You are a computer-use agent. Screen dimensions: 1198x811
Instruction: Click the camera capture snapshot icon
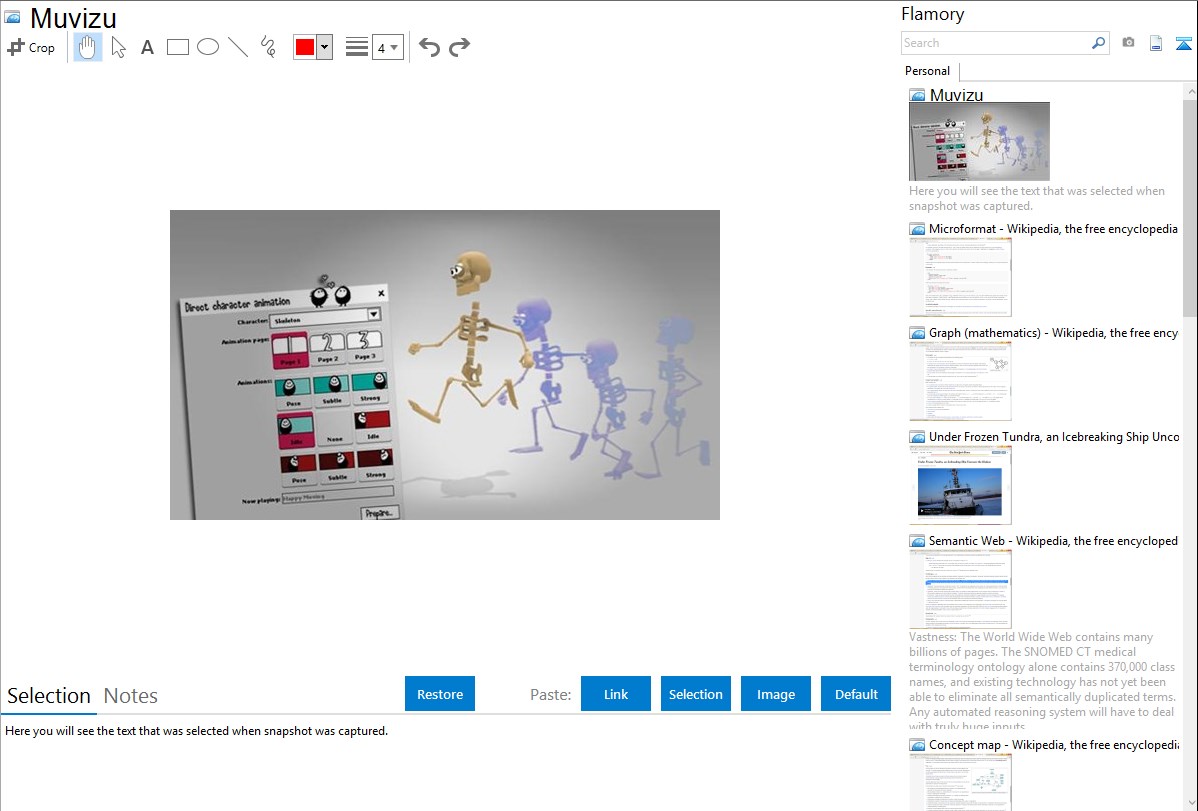1128,43
